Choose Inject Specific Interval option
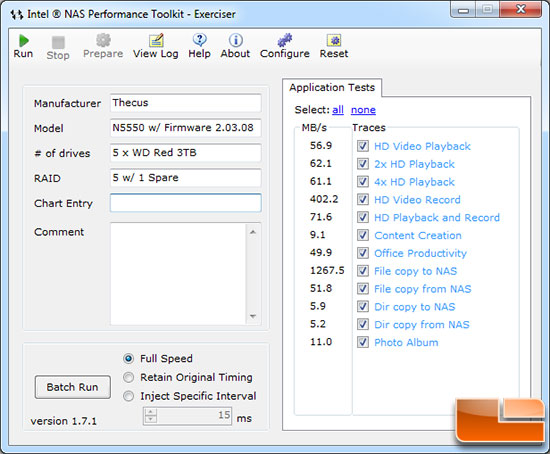This screenshot has width=550, height=454. tap(129, 396)
